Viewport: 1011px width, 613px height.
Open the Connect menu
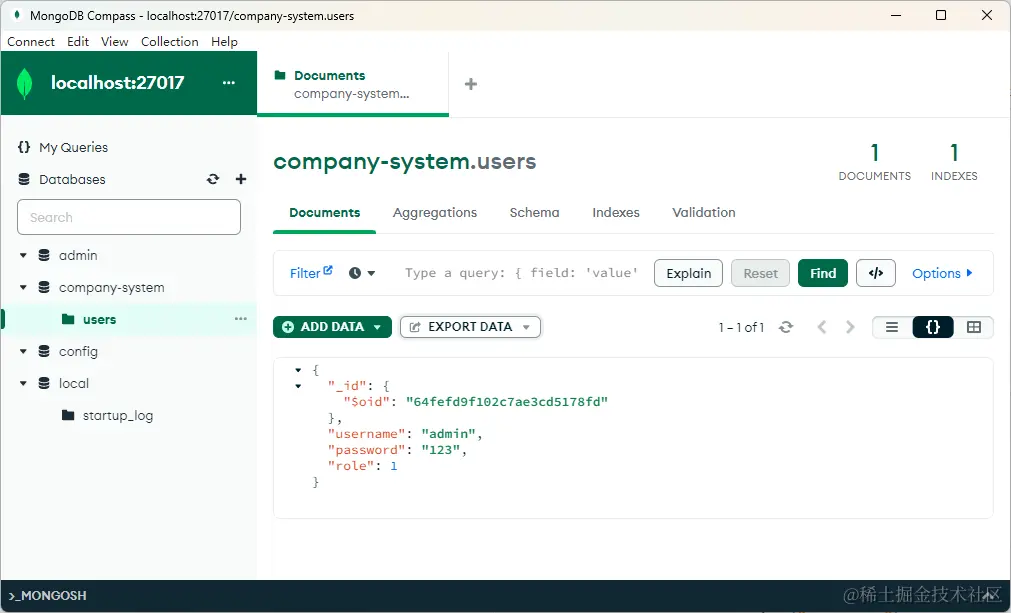coord(31,41)
